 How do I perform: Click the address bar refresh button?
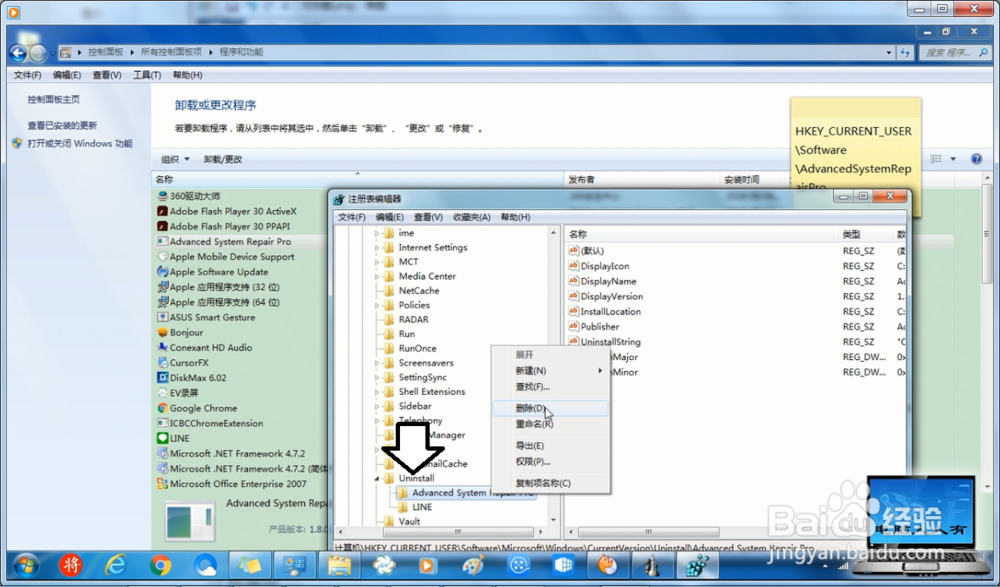coord(905,52)
